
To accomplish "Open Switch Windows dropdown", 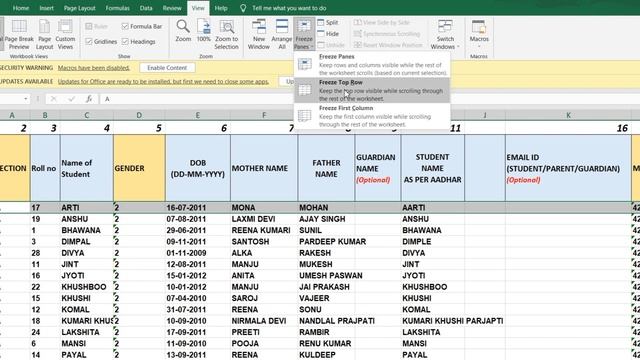I will pos(445,35).
